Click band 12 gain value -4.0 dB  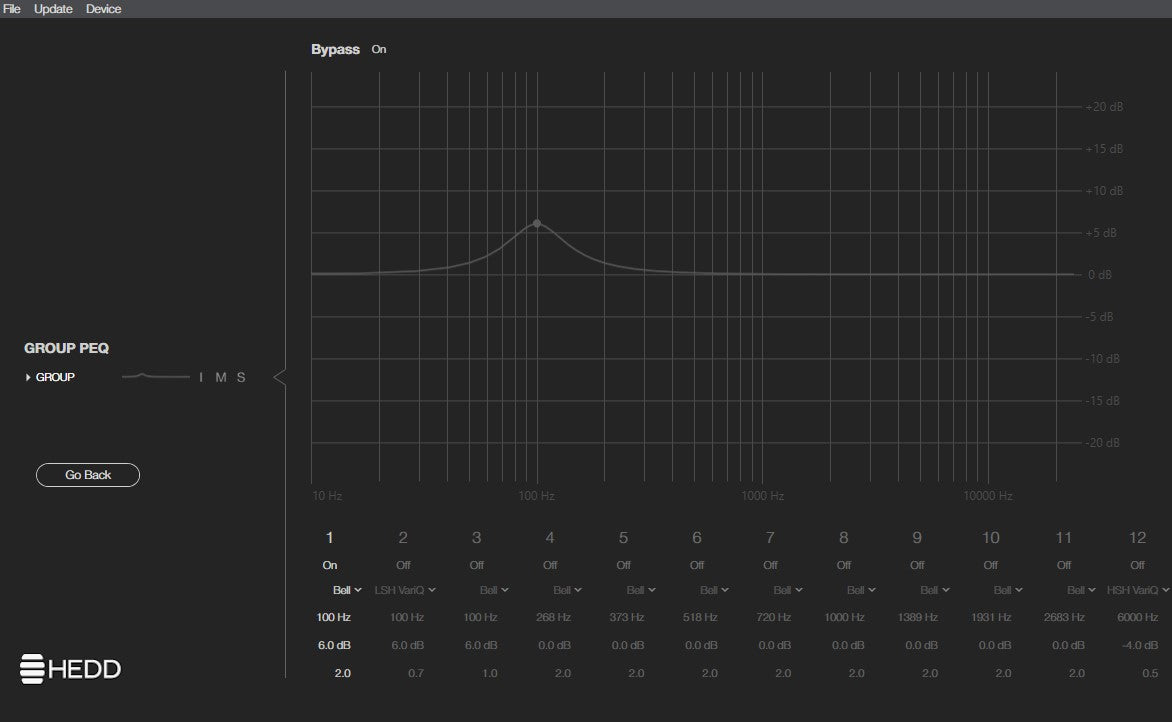click(x=1140, y=645)
